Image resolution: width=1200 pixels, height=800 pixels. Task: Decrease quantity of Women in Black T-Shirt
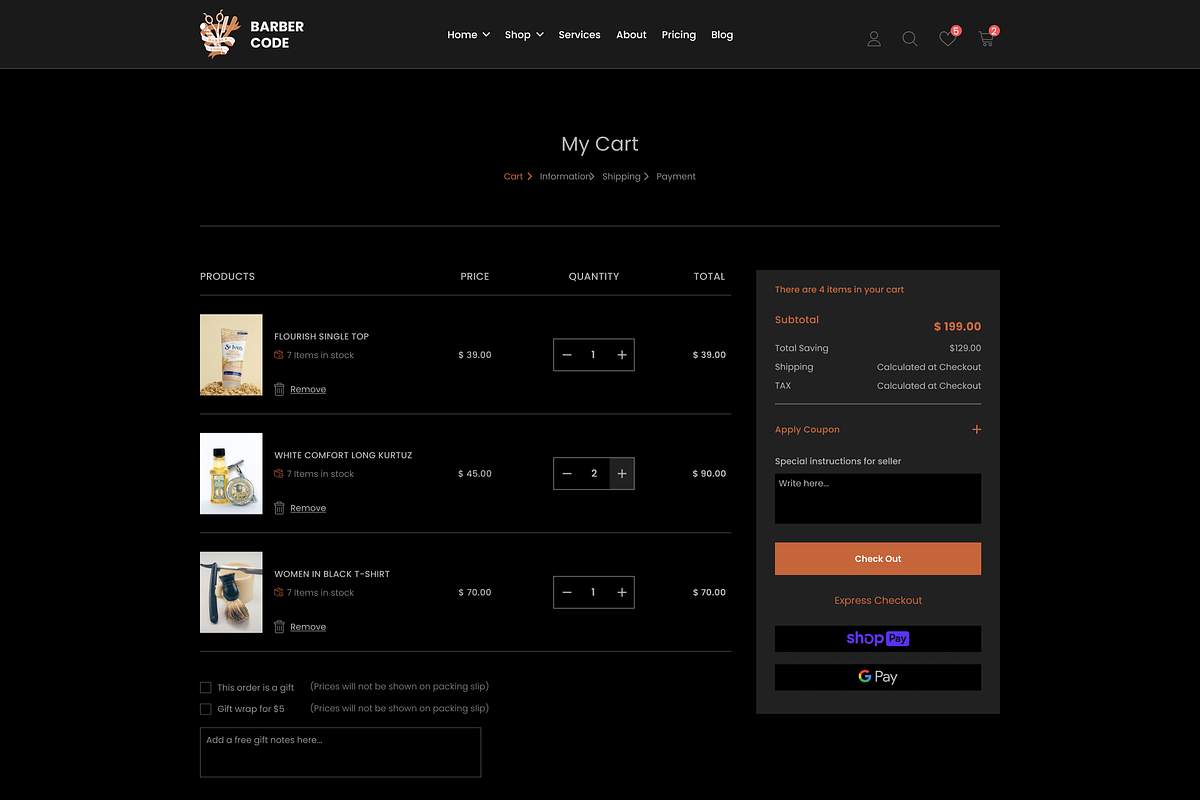(567, 593)
